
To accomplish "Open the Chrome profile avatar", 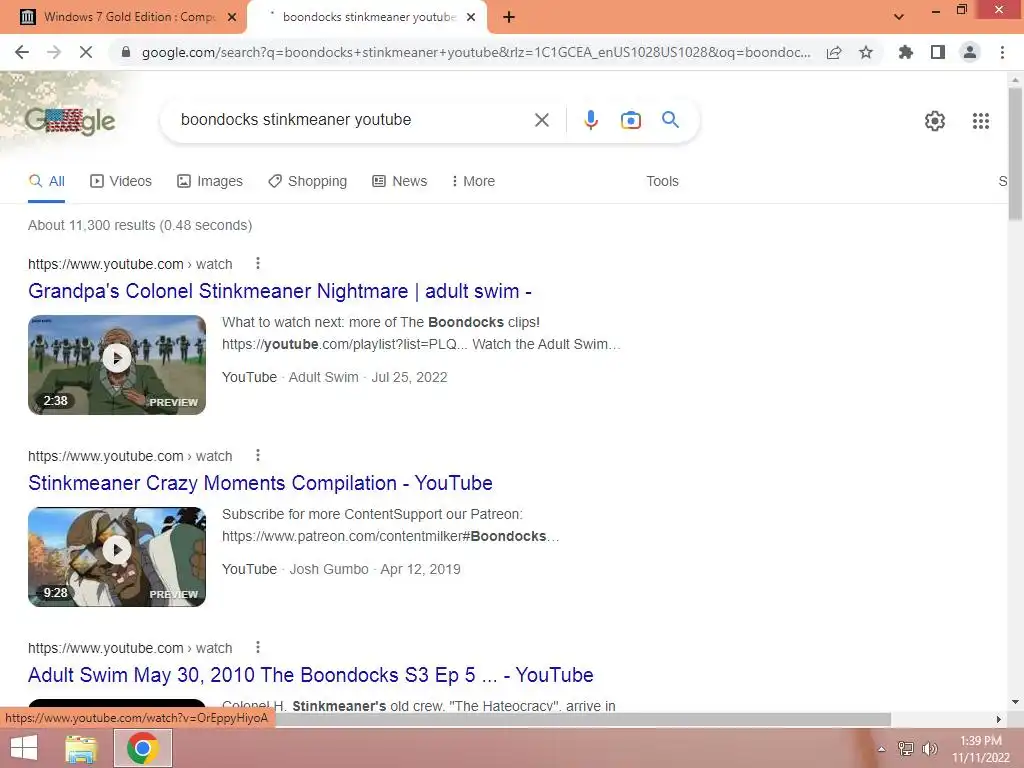I will 970,52.
